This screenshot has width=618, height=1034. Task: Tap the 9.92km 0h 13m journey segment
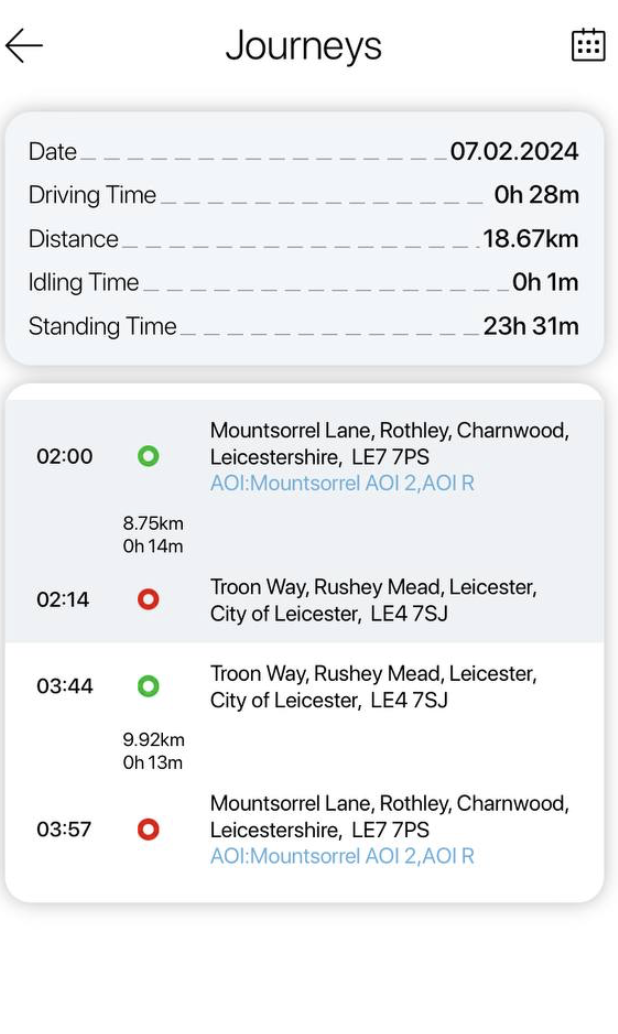pos(153,751)
